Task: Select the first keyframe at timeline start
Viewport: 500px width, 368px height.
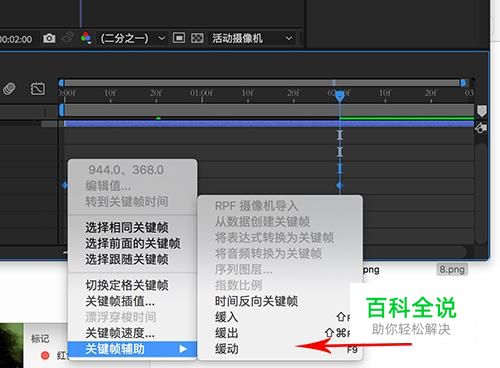Action: (x=65, y=185)
